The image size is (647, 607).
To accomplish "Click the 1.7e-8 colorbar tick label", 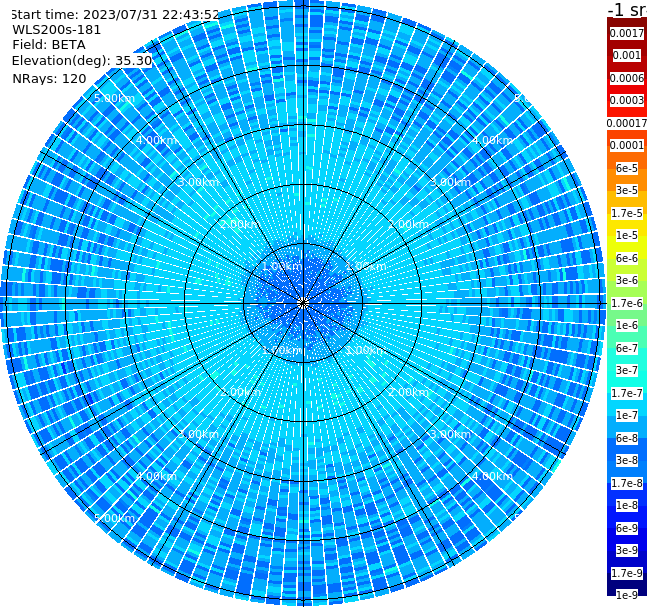I will (627, 483).
